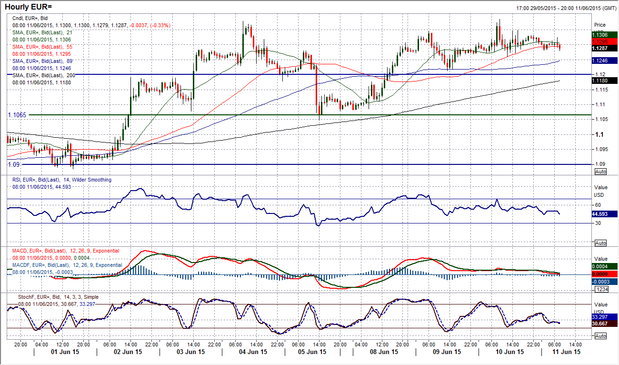Screen dimensions: 619x365
Task: Select the 89-period SMA legend label
Action: [42, 61]
